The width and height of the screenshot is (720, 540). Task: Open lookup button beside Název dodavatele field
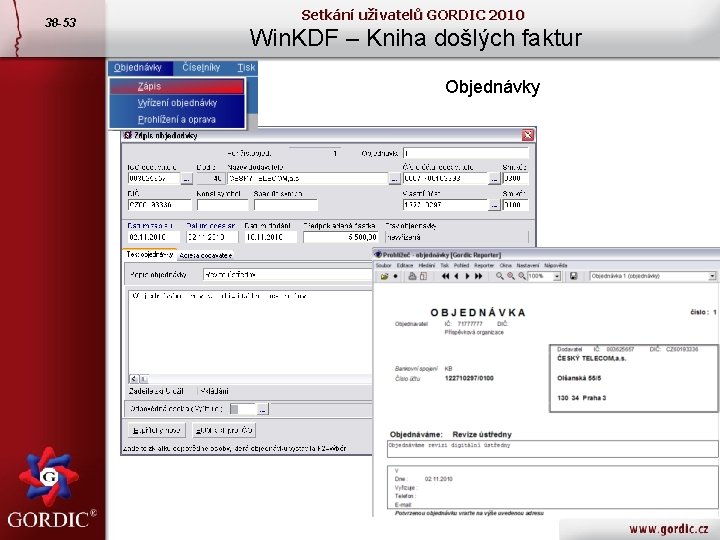pos(394,179)
